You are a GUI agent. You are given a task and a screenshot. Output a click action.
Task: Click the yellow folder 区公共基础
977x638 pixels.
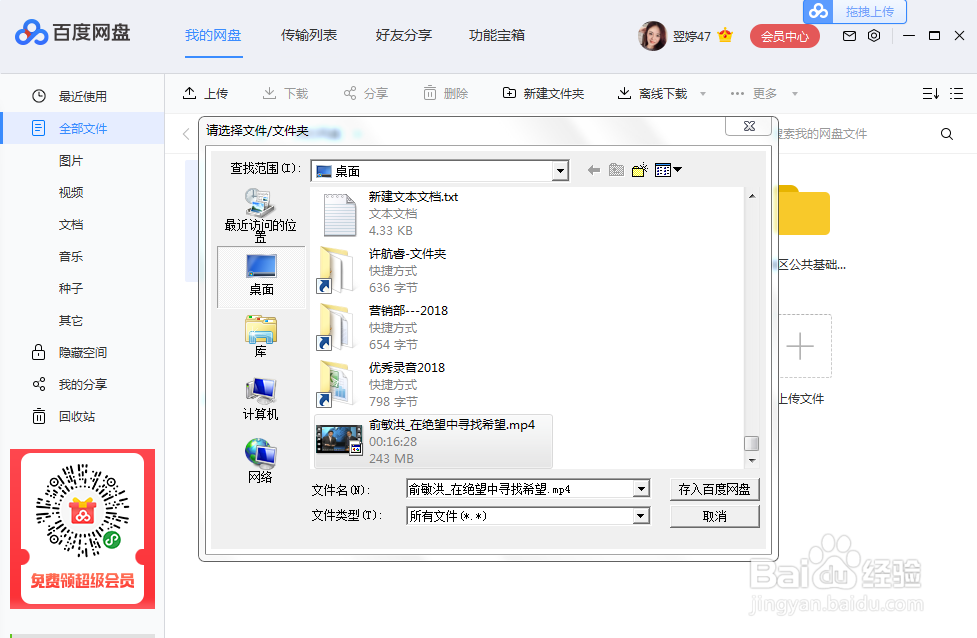[804, 212]
